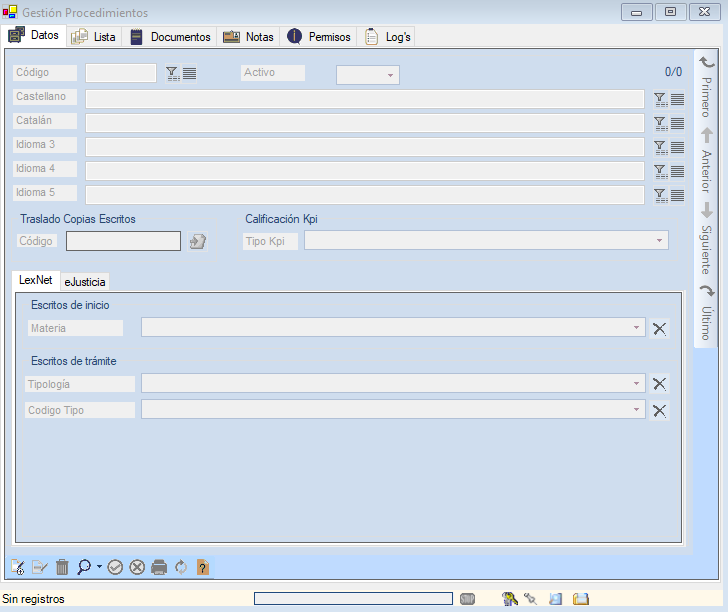Go to the Permisos tab
The height and width of the screenshot is (612, 728).
(320, 37)
